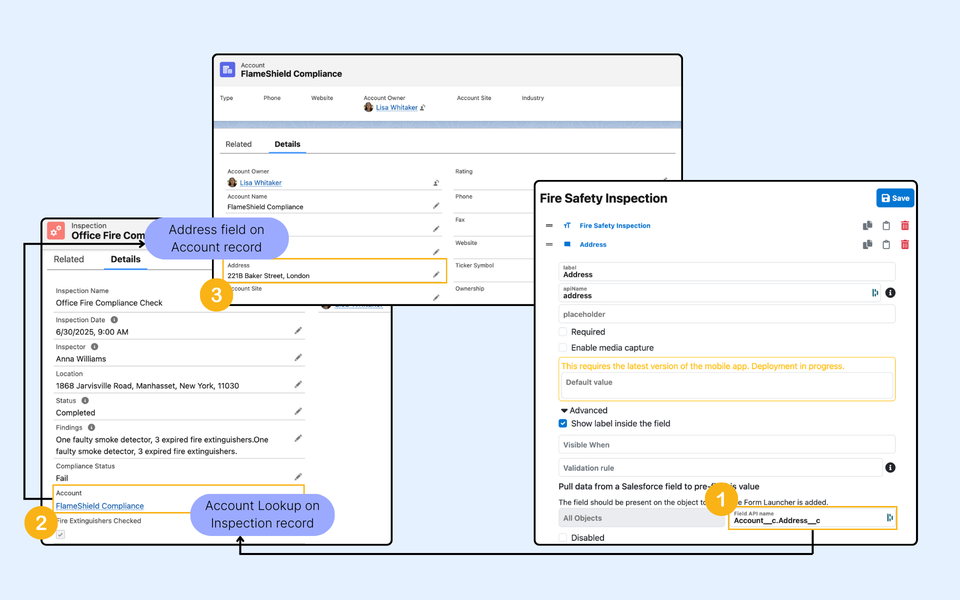Click the drag handle on the Address row

click(x=549, y=244)
